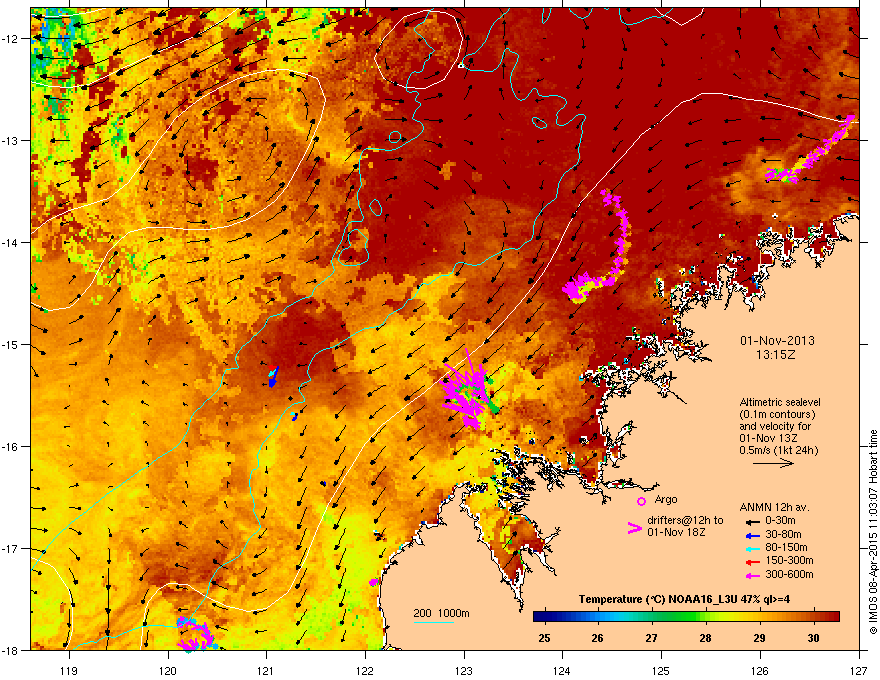Viewport: 880px width, 680px height.
Task: Click the '200 1000m' bathymetry label
Action: (441, 613)
